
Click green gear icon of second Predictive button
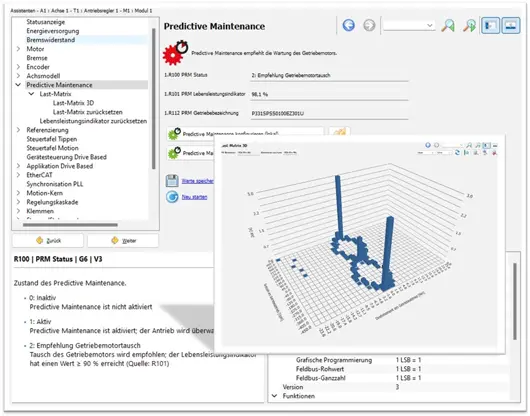pos(174,152)
